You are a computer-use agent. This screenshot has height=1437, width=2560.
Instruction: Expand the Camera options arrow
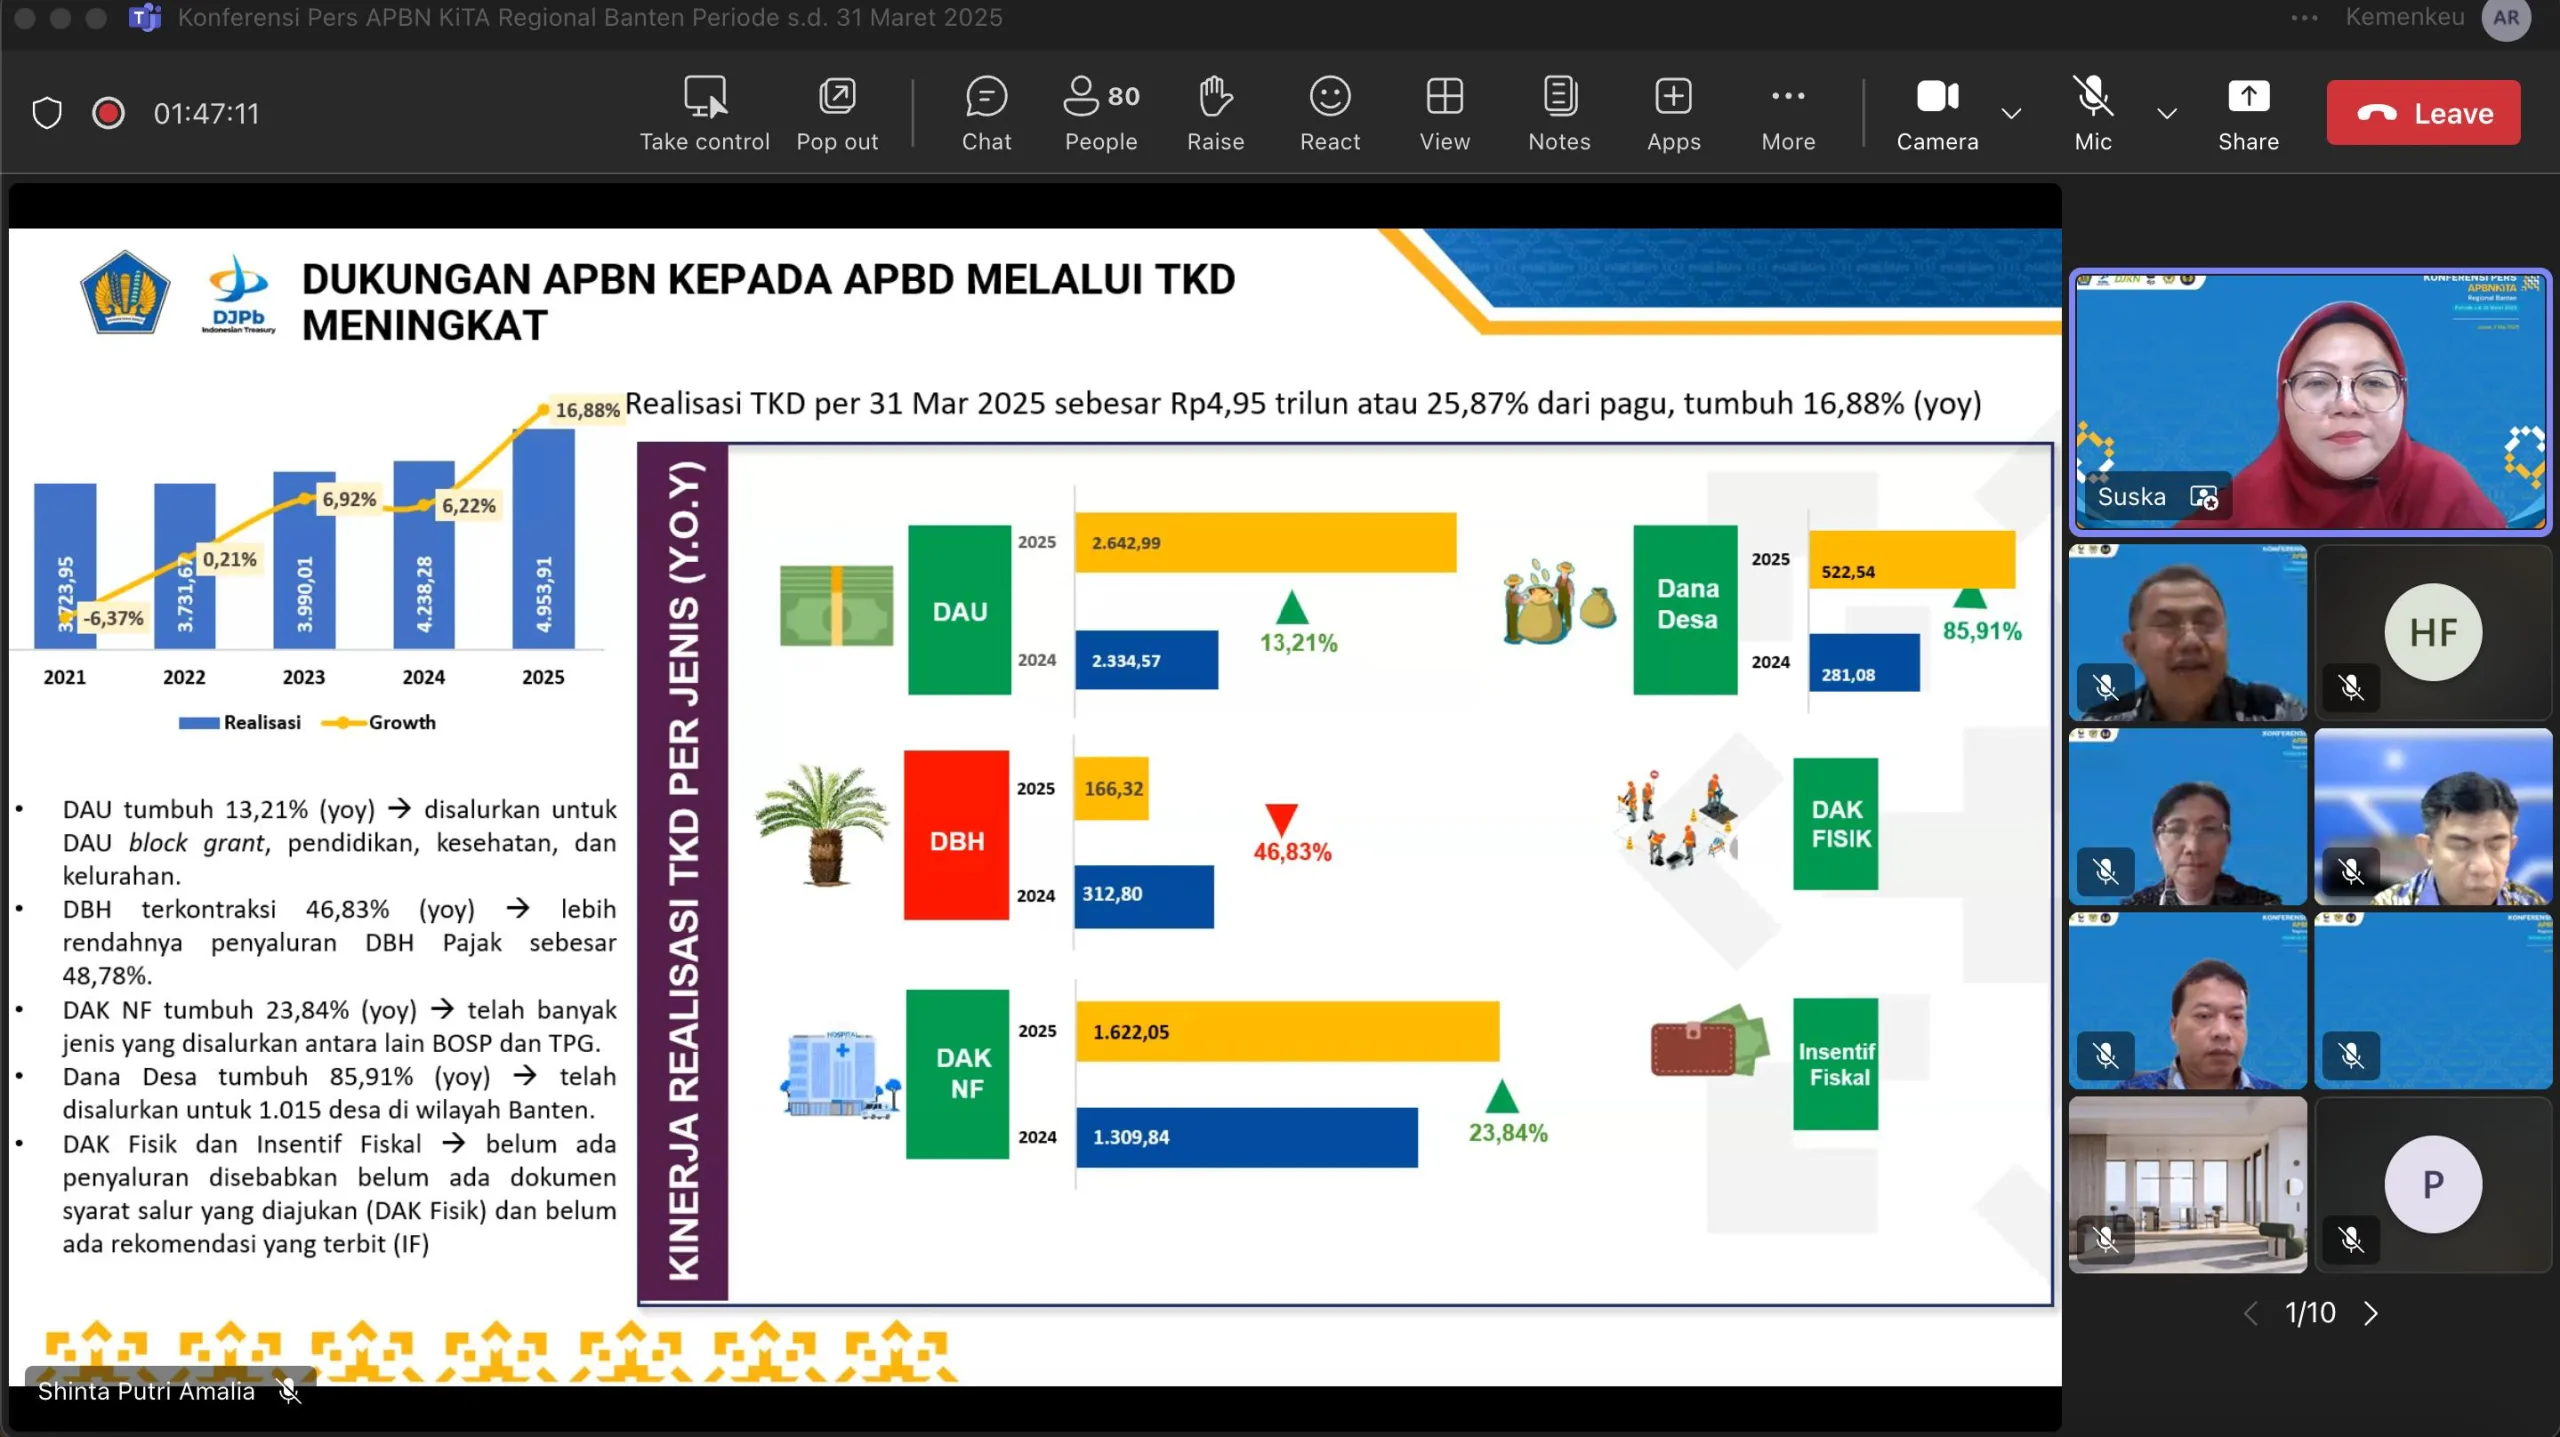coord(2011,113)
